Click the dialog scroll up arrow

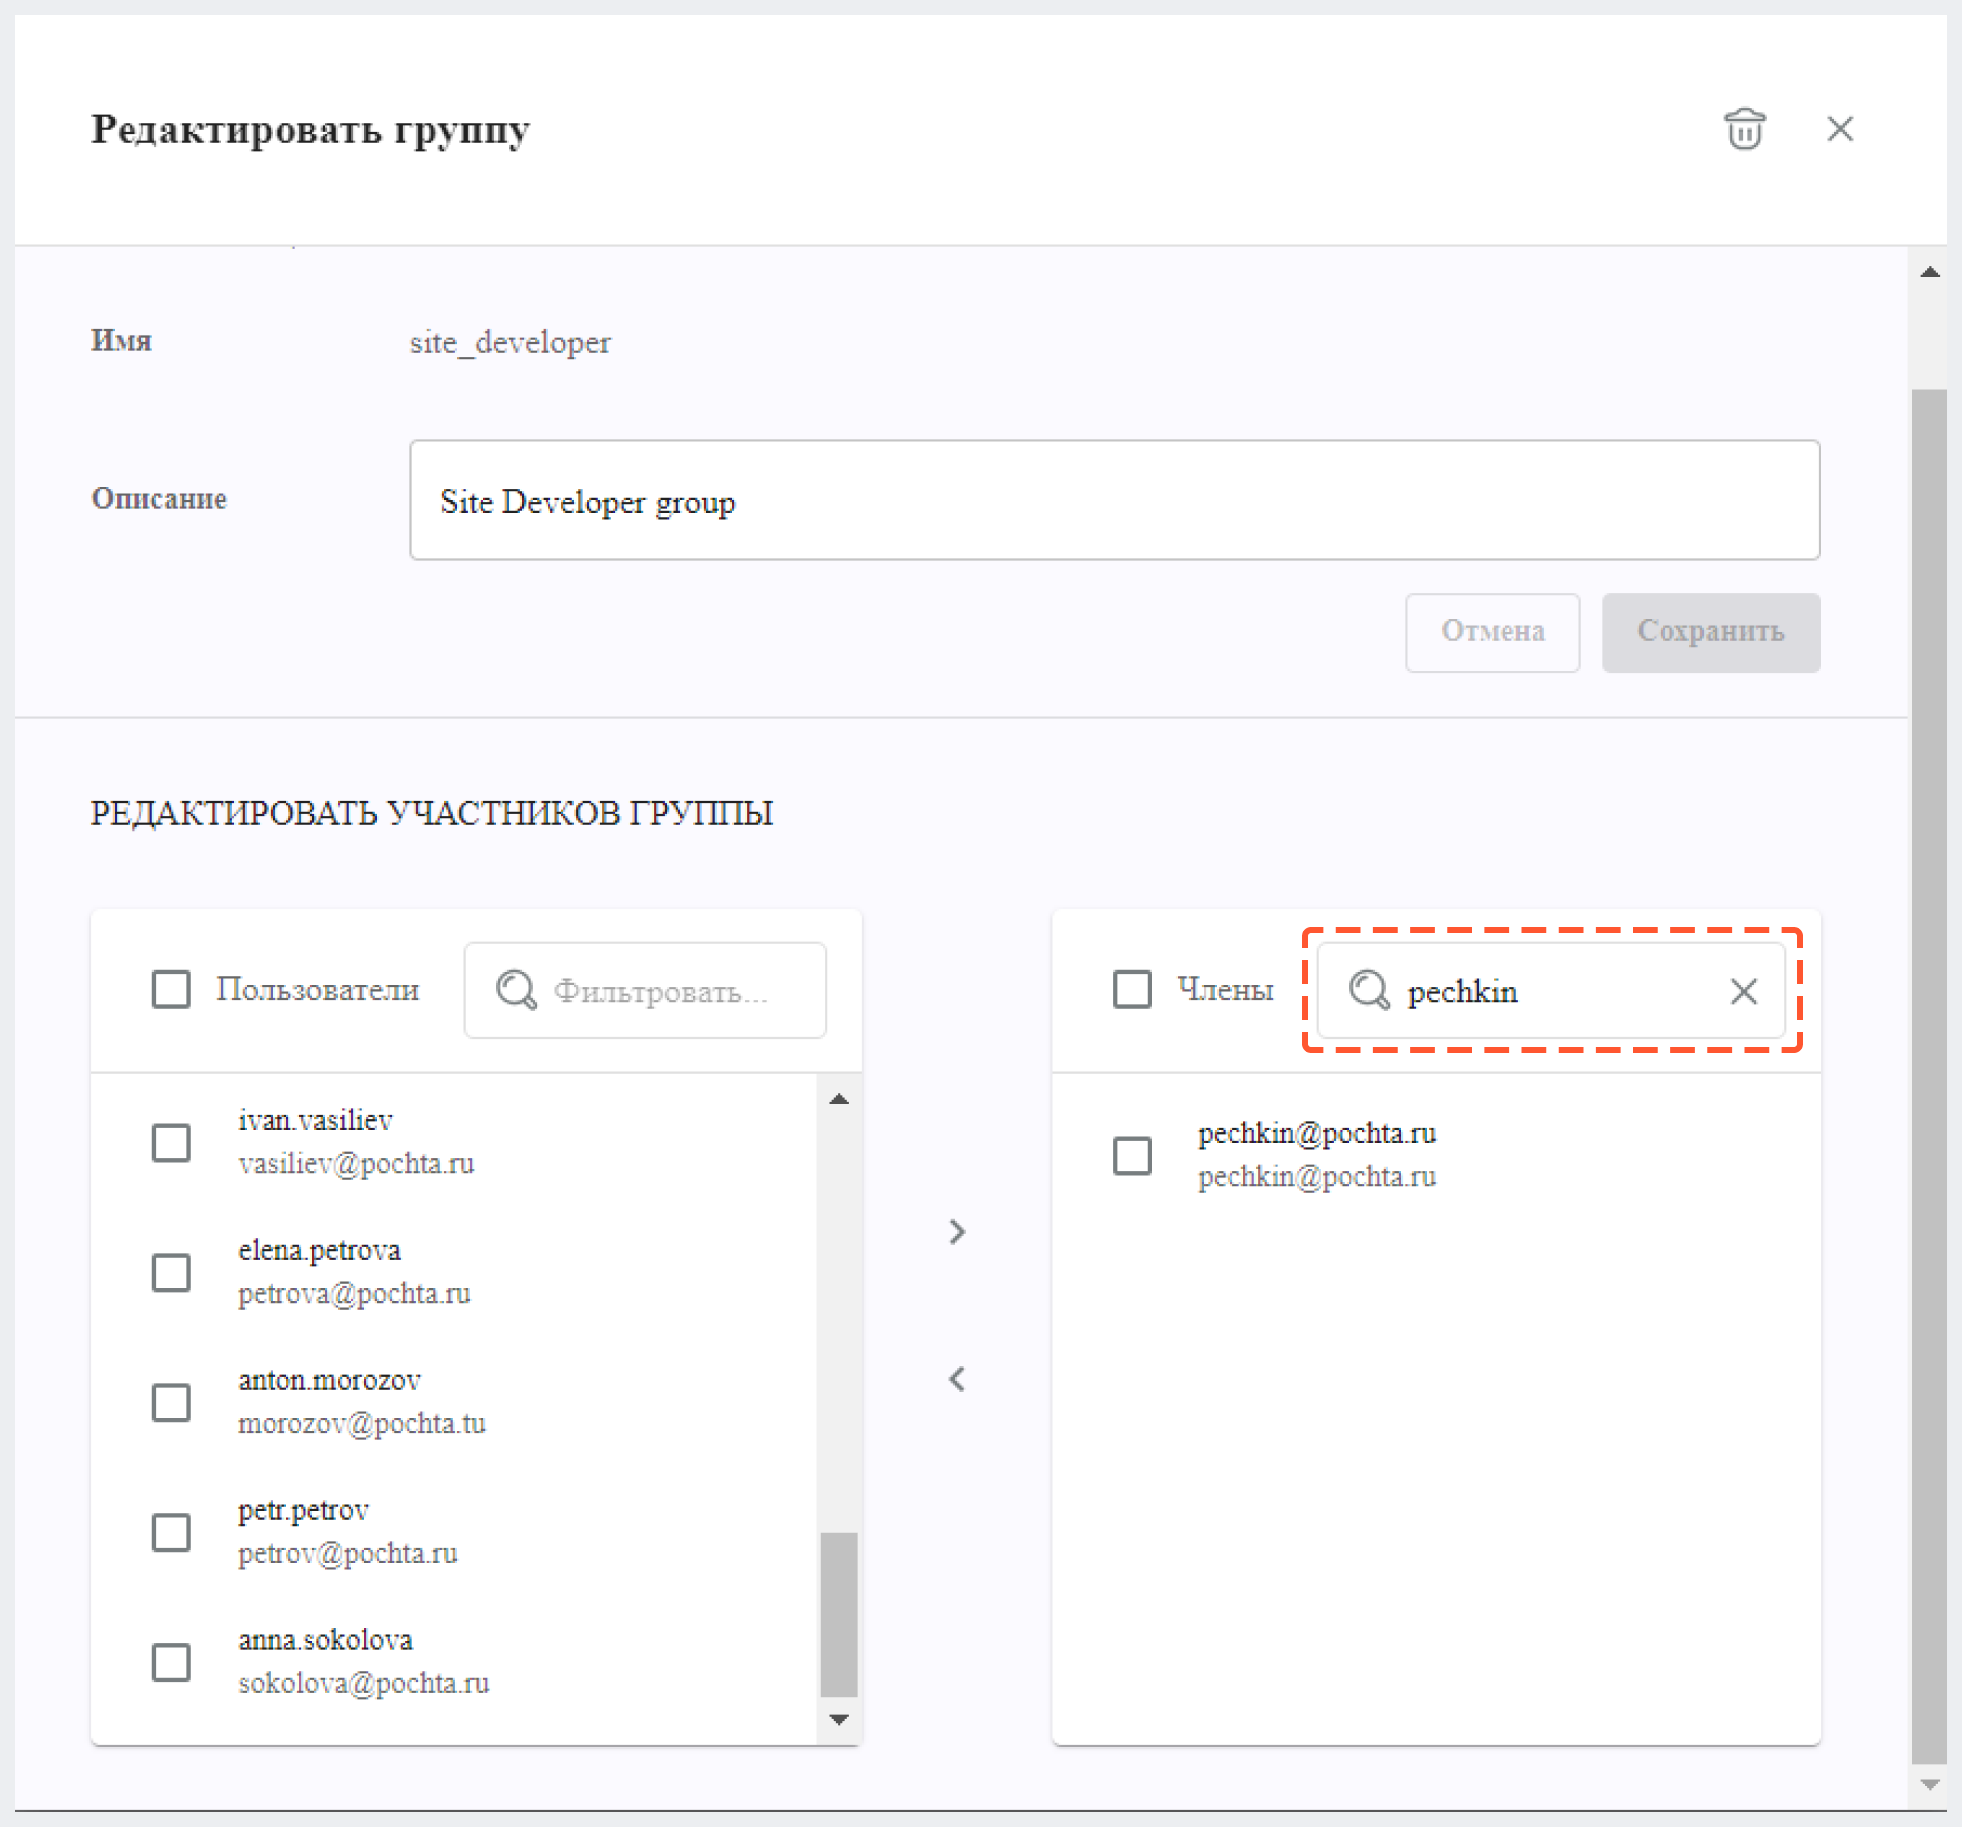[x=1930, y=271]
